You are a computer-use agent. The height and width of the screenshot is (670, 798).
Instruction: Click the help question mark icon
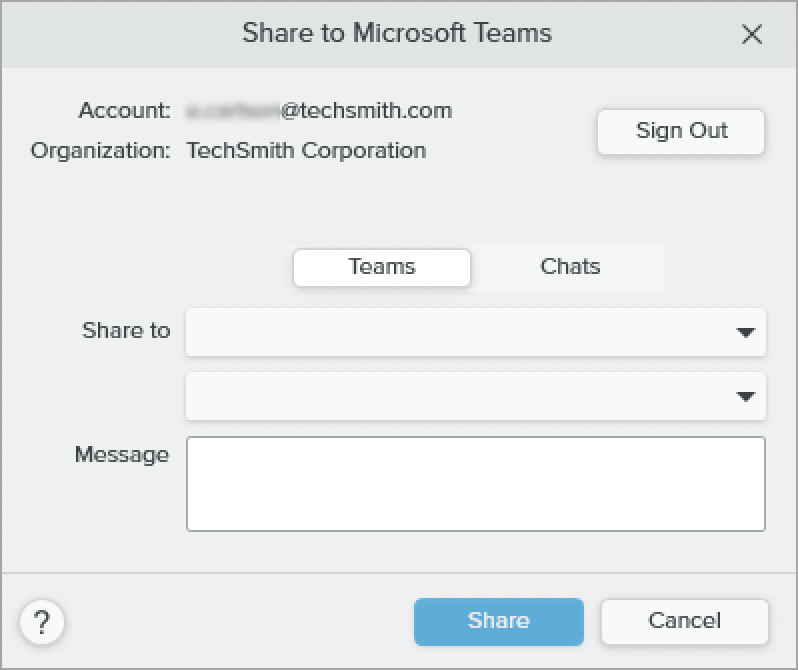coord(42,622)
